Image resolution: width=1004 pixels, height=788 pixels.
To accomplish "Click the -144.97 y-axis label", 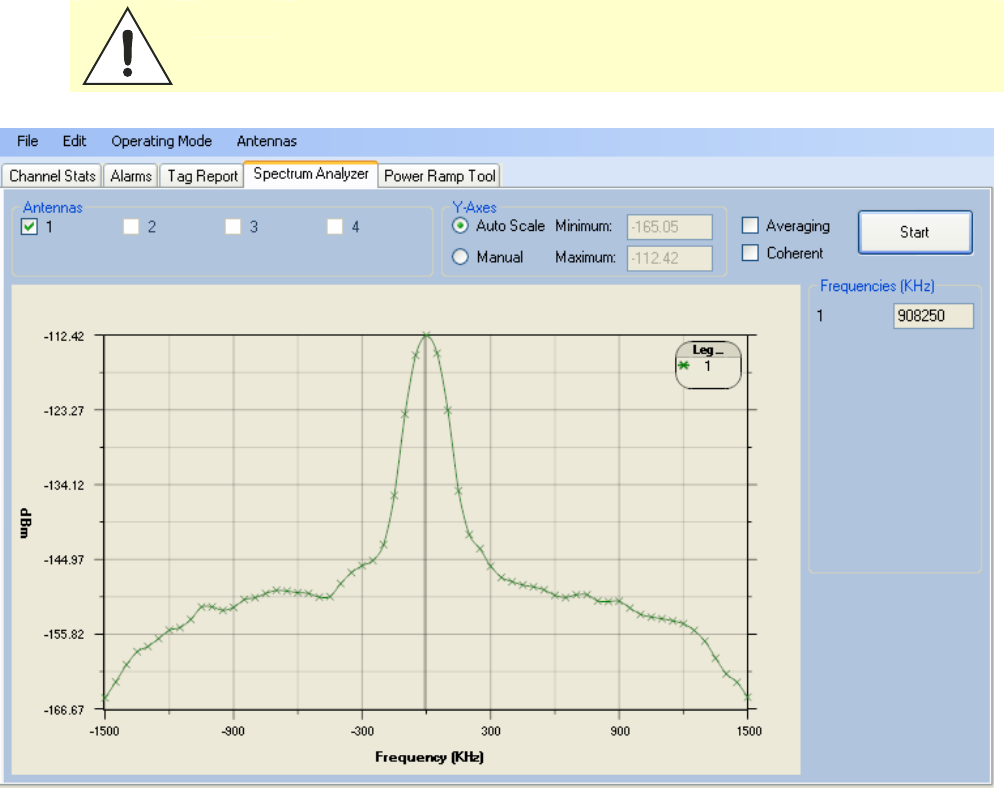I will (64, 560).
